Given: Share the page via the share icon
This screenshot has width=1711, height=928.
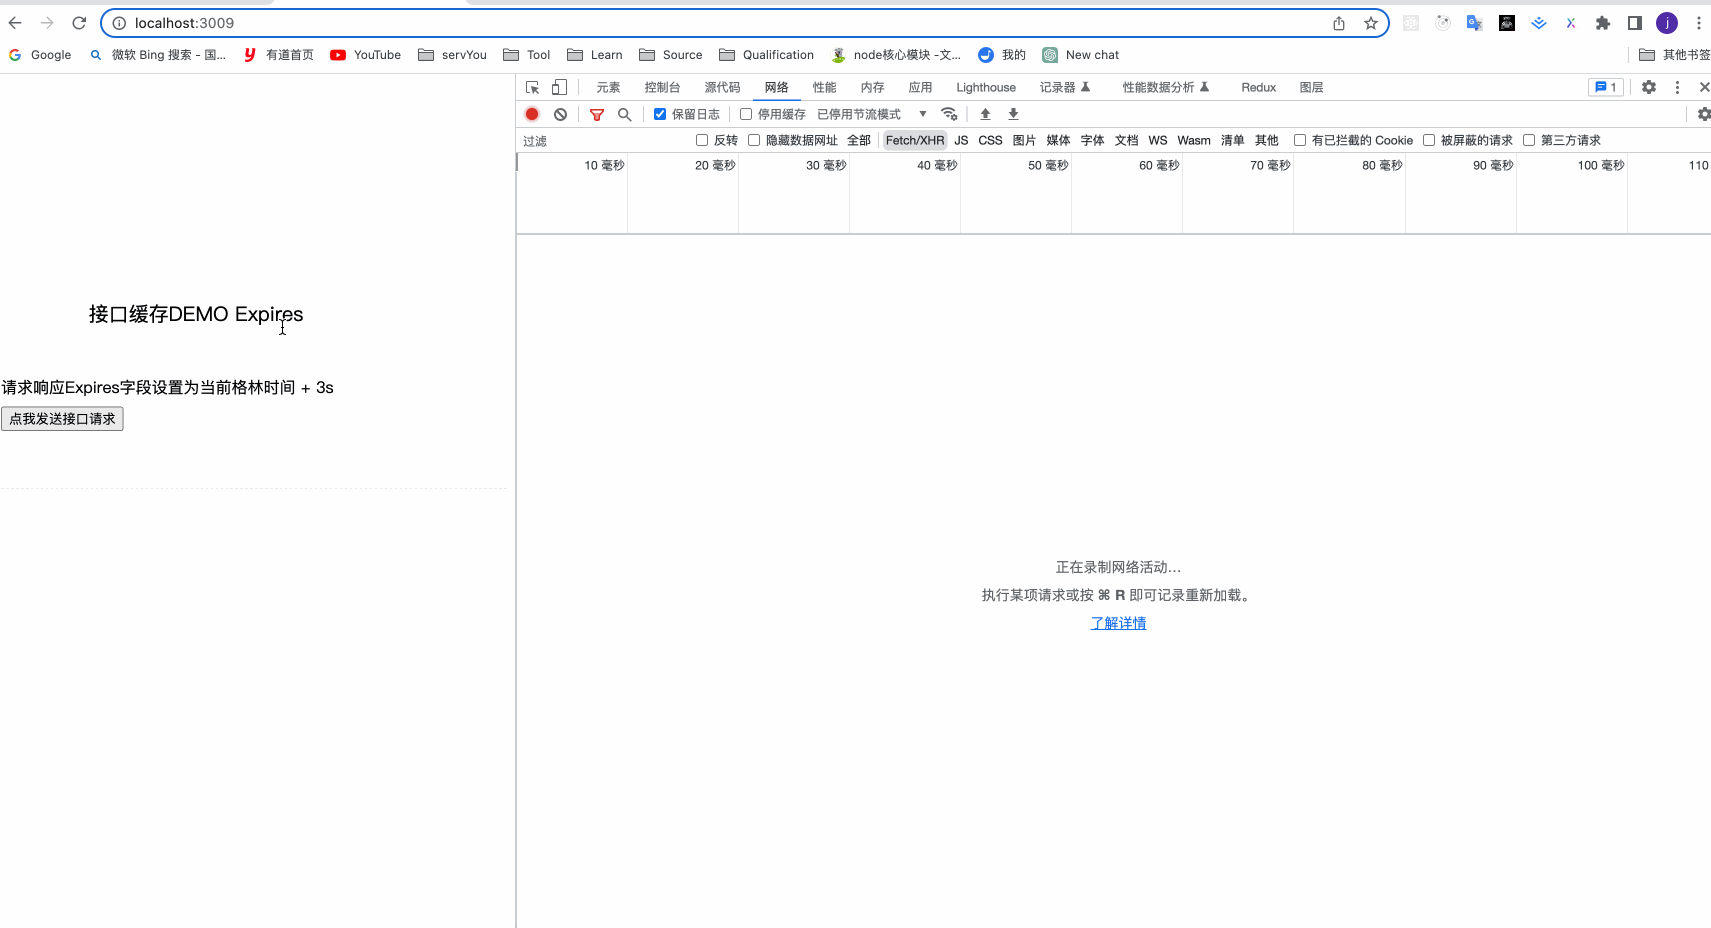Looking at the screenshot, I should pyautogui.click(x=1339, y=23).
